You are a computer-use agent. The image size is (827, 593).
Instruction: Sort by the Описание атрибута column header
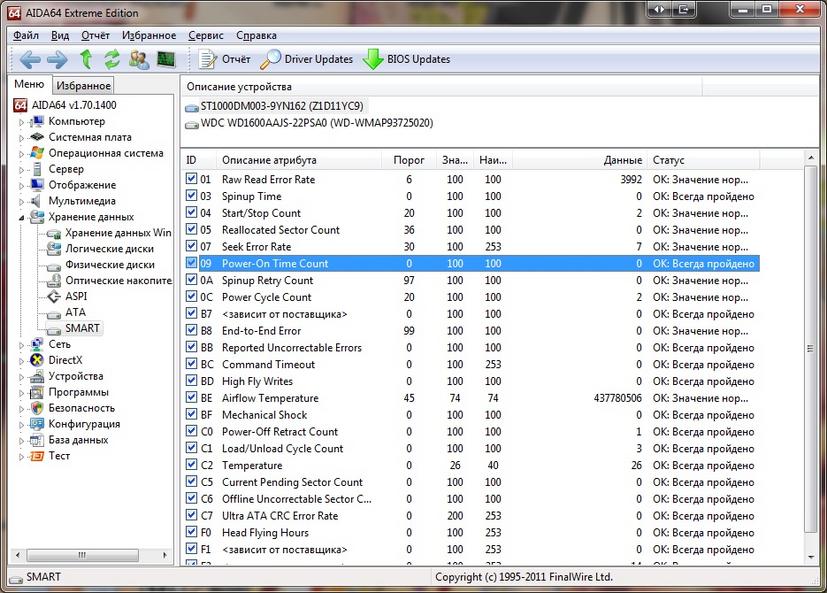[298, 160]
